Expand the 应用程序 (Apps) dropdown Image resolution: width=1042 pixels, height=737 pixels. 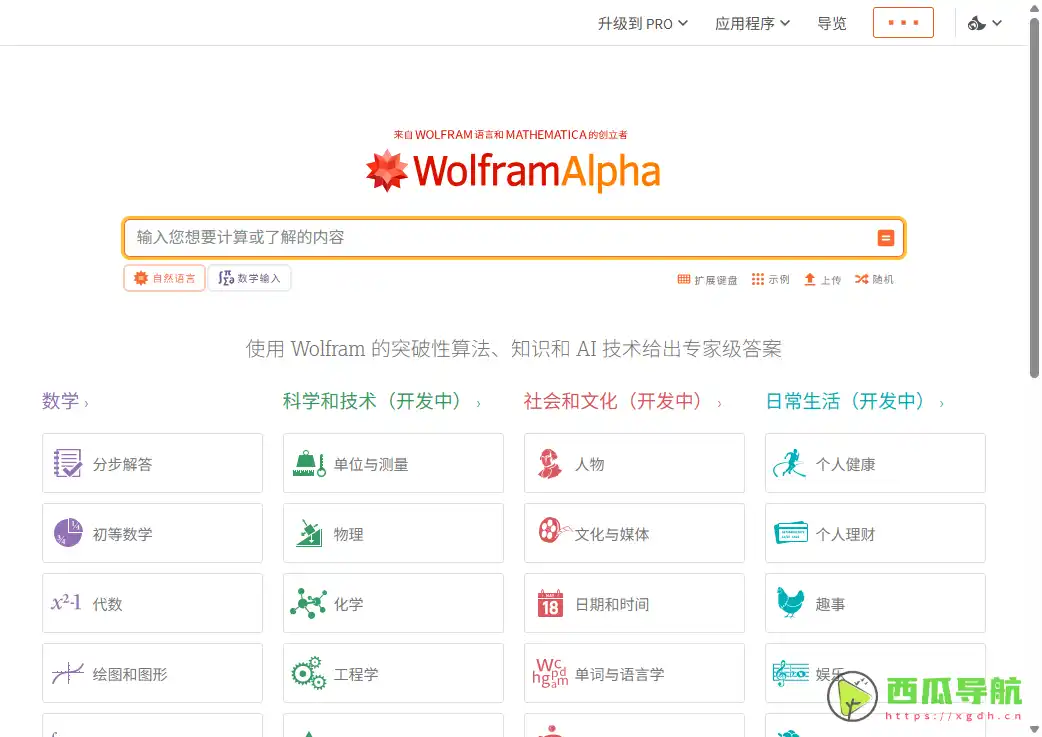[x=752, y=22]
